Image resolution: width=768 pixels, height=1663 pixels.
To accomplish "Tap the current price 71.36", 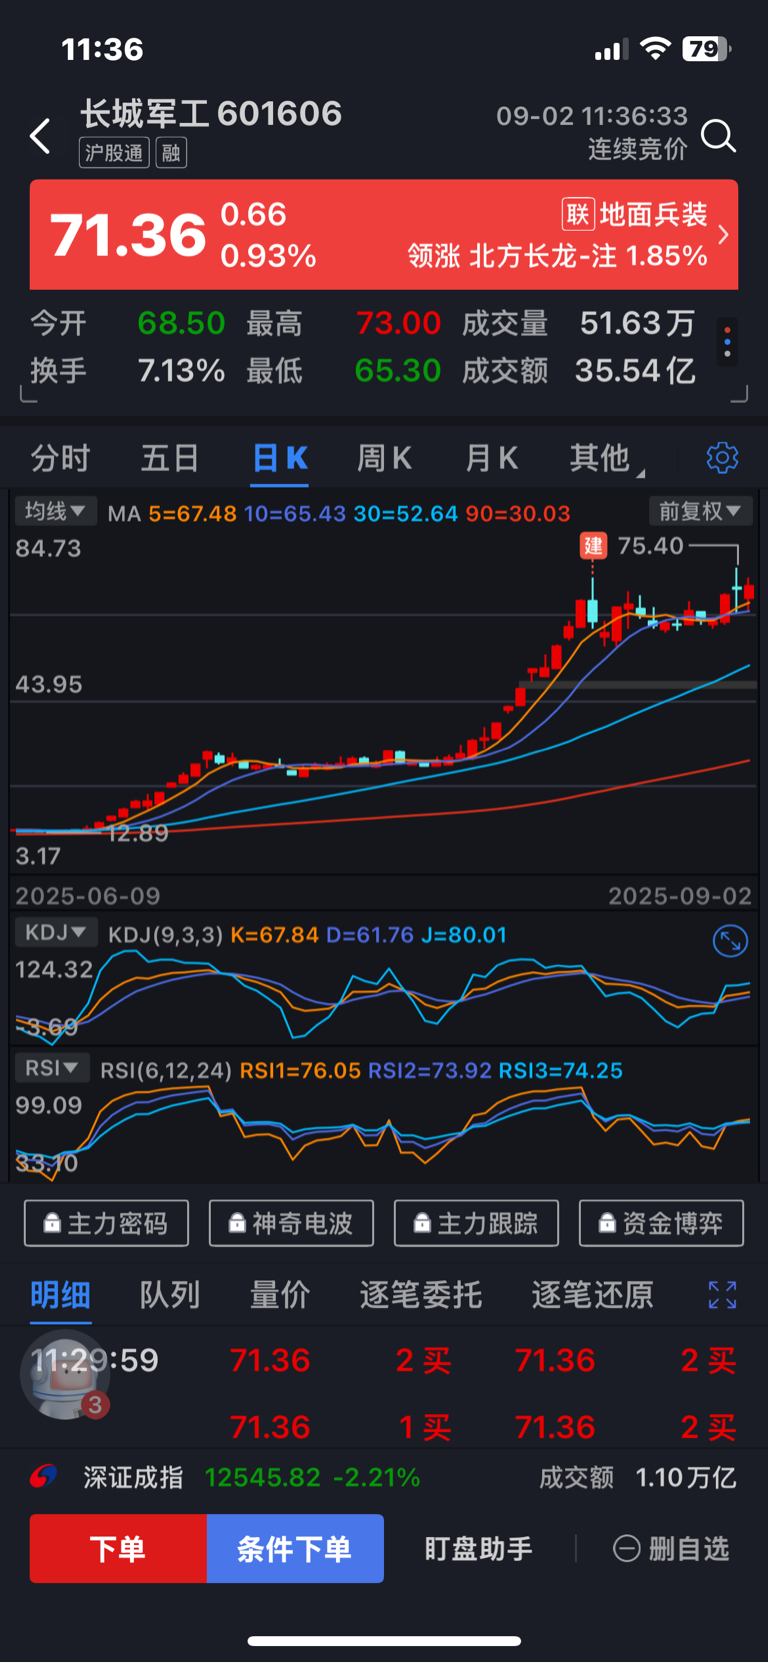I will [128, 235].
